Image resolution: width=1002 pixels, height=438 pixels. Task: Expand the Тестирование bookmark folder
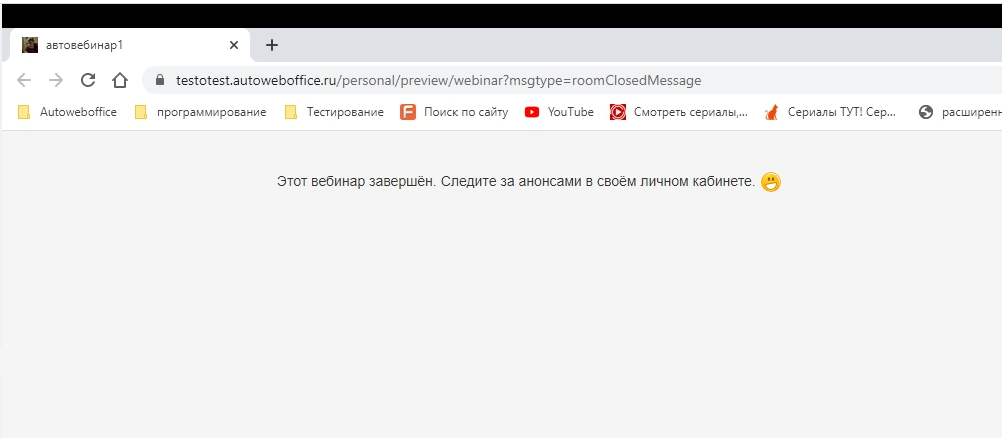click(x=334, y=112)
